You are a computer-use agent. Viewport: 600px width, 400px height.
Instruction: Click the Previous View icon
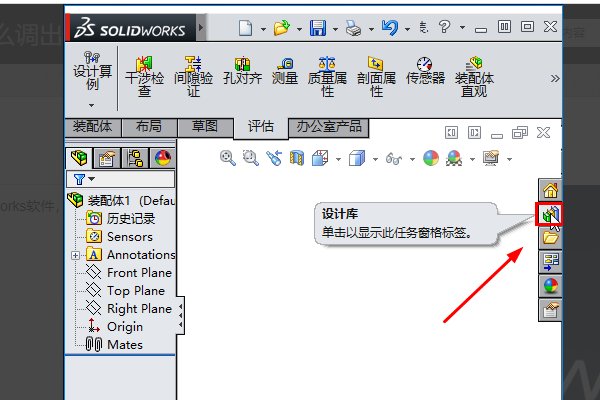tap(274, 158)
